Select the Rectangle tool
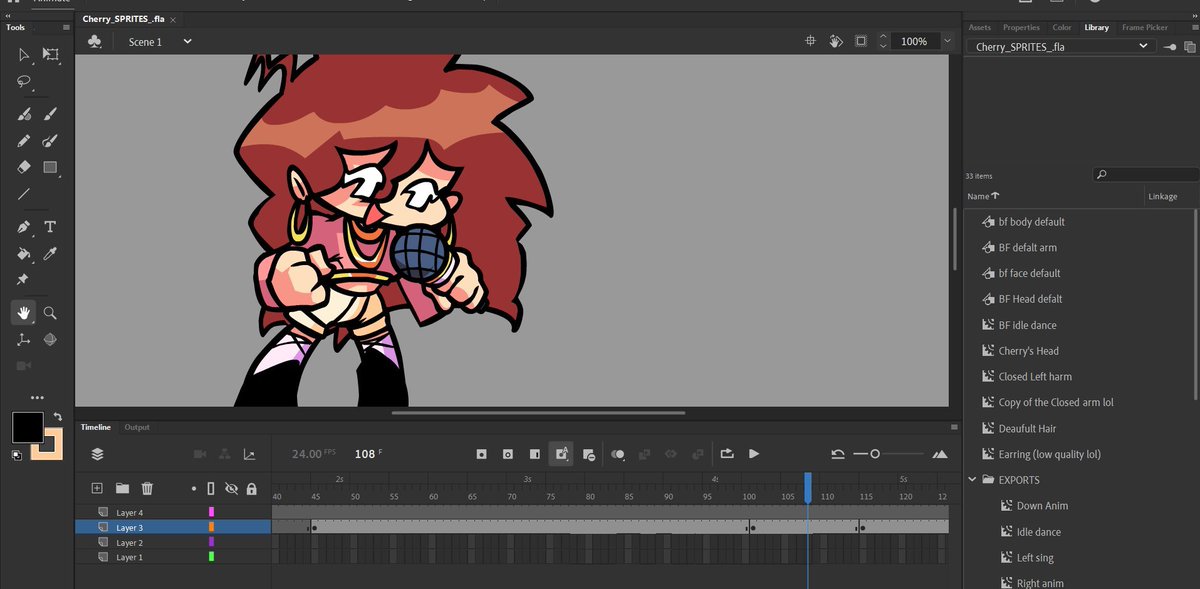 click(x=50, y=168)
